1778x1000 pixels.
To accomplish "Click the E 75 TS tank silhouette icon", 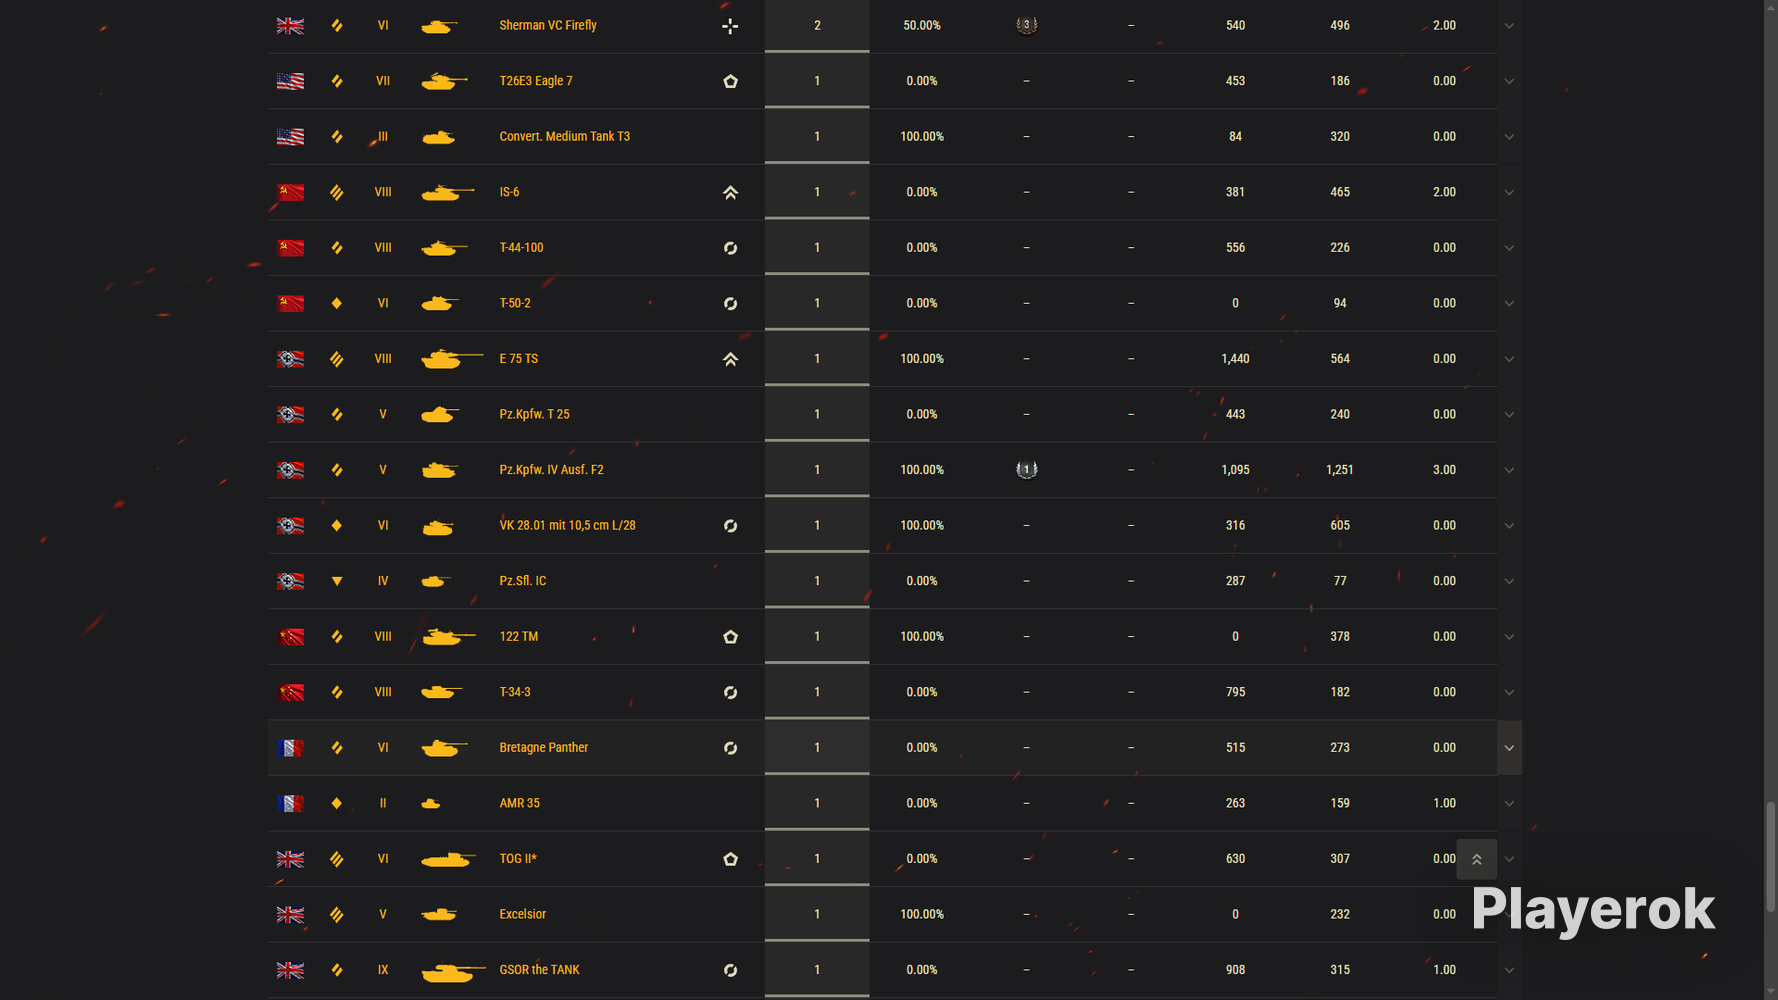I will 452,359.
